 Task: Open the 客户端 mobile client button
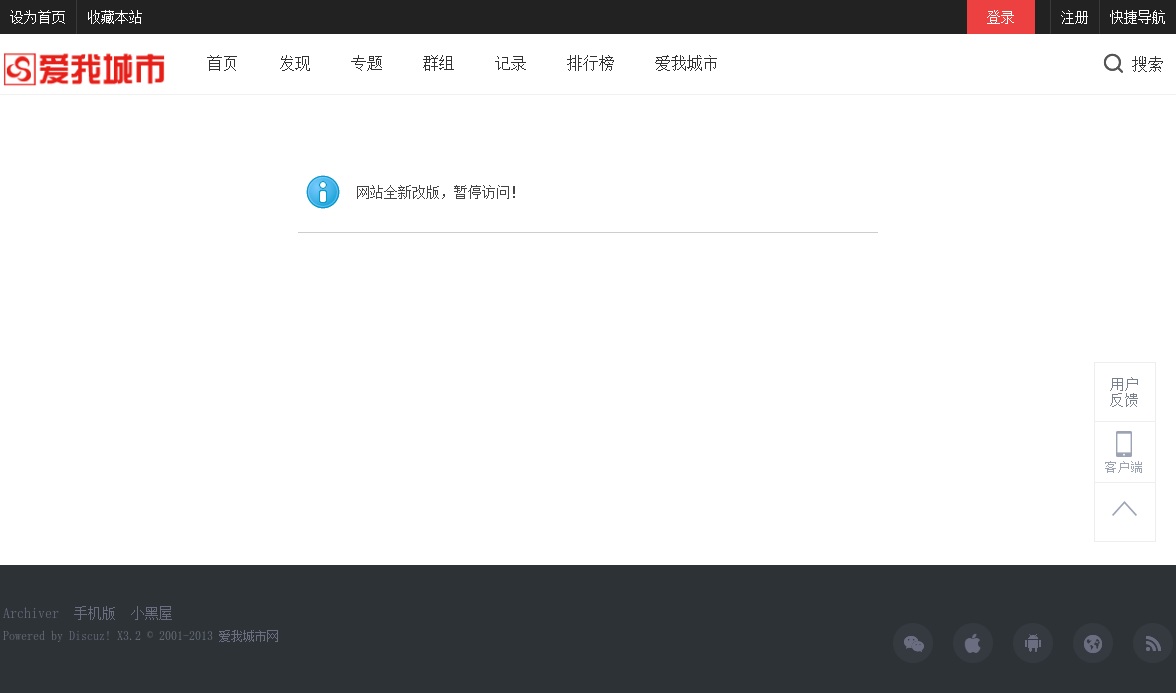point(1124,452)
